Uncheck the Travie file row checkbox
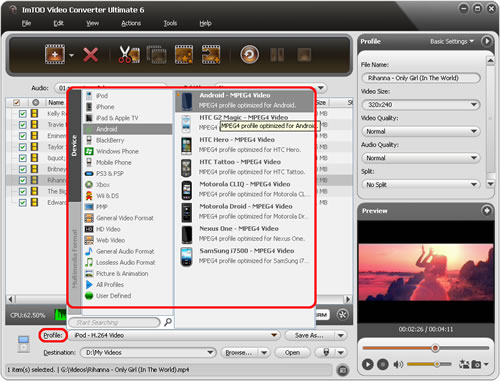The image size is (500, 381). (22, 125)
